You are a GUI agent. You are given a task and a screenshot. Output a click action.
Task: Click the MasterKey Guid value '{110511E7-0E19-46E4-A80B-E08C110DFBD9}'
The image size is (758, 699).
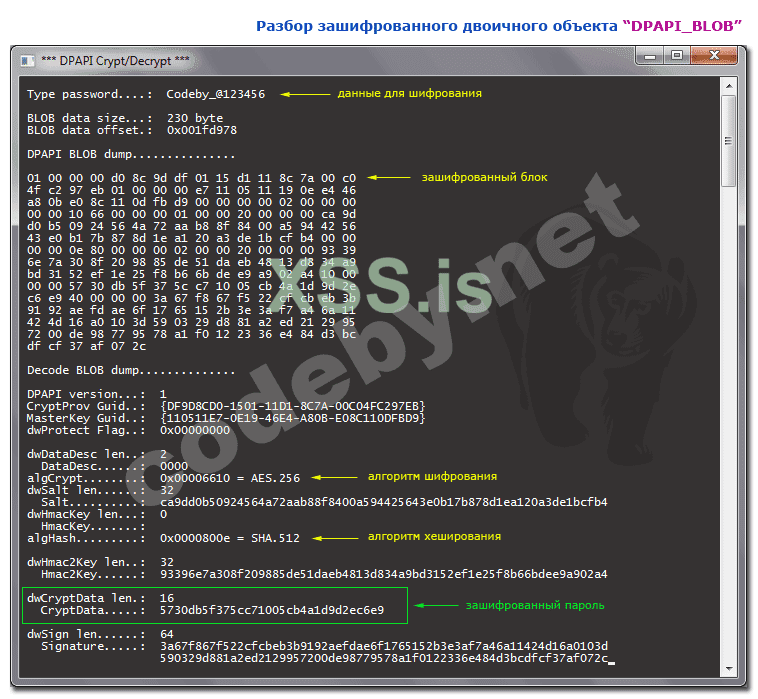tap(292, 418)
